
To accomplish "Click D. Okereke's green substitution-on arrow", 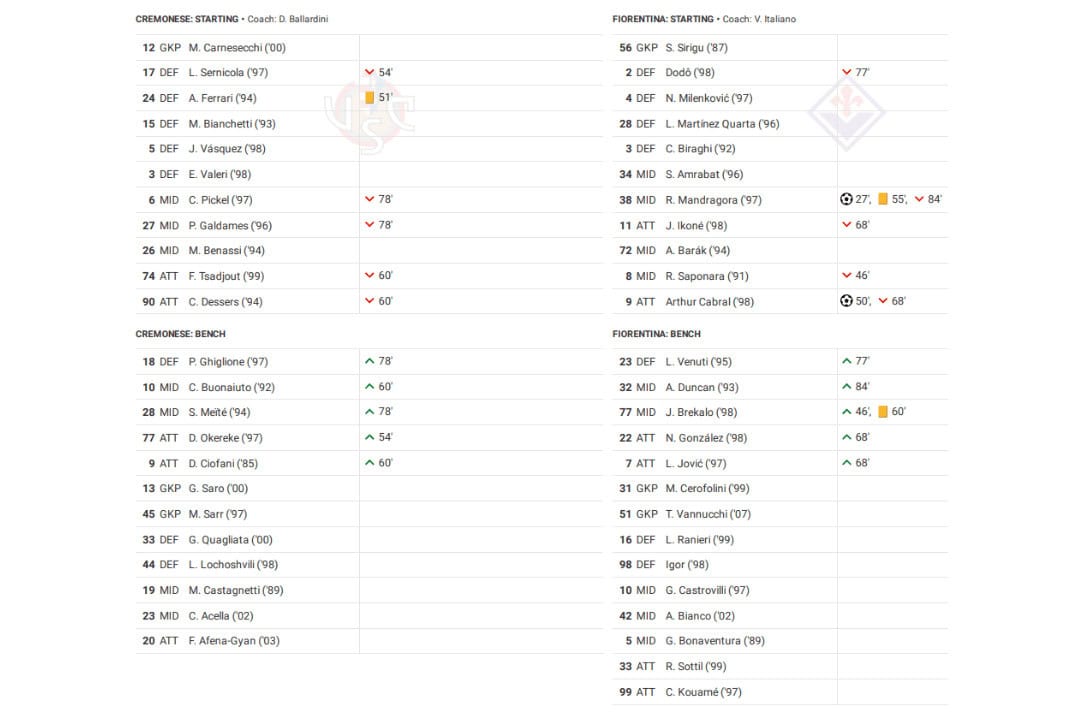I will (370, 437).
